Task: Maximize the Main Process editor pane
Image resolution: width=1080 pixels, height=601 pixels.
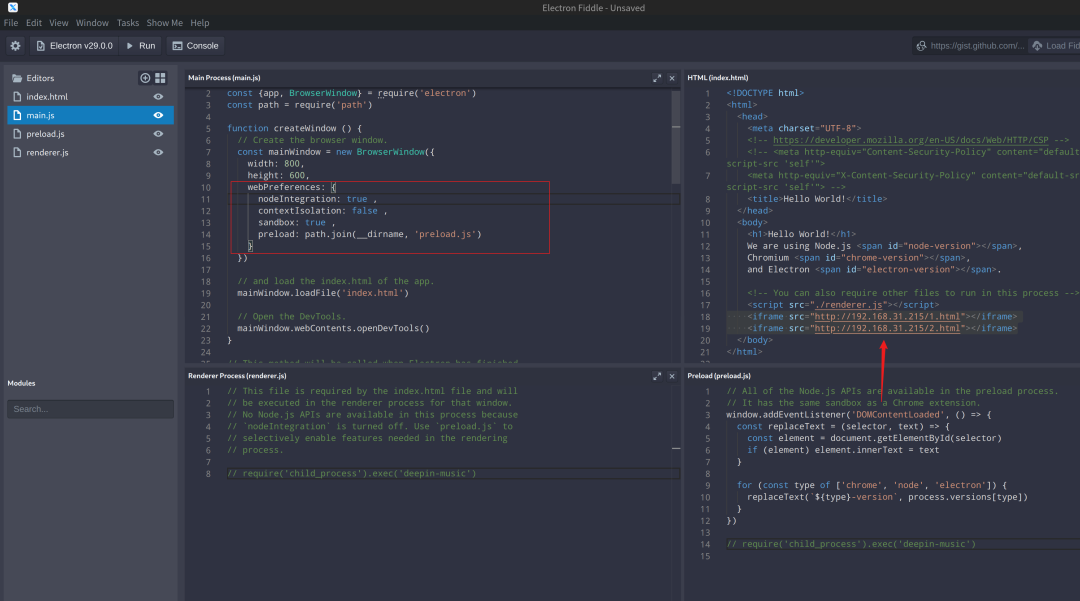Action: coord(657,78)
